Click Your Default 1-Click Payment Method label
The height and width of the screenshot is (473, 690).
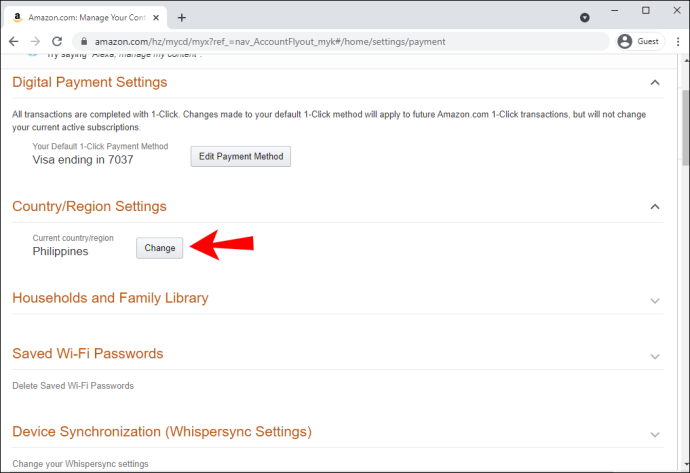pos(100,147)
